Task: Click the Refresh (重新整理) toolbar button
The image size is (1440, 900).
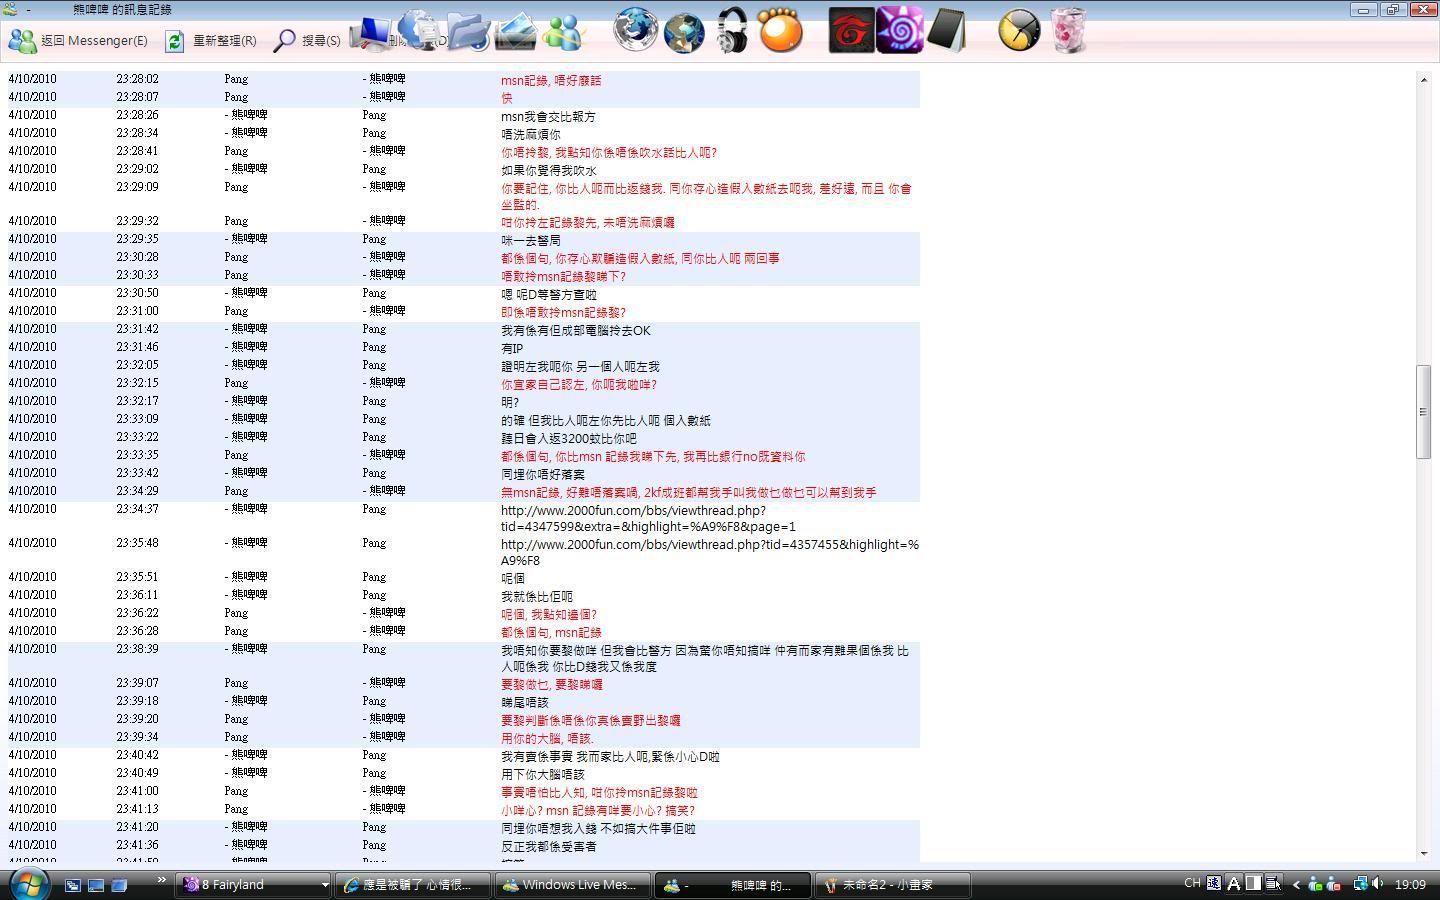Action: (211, 41)
